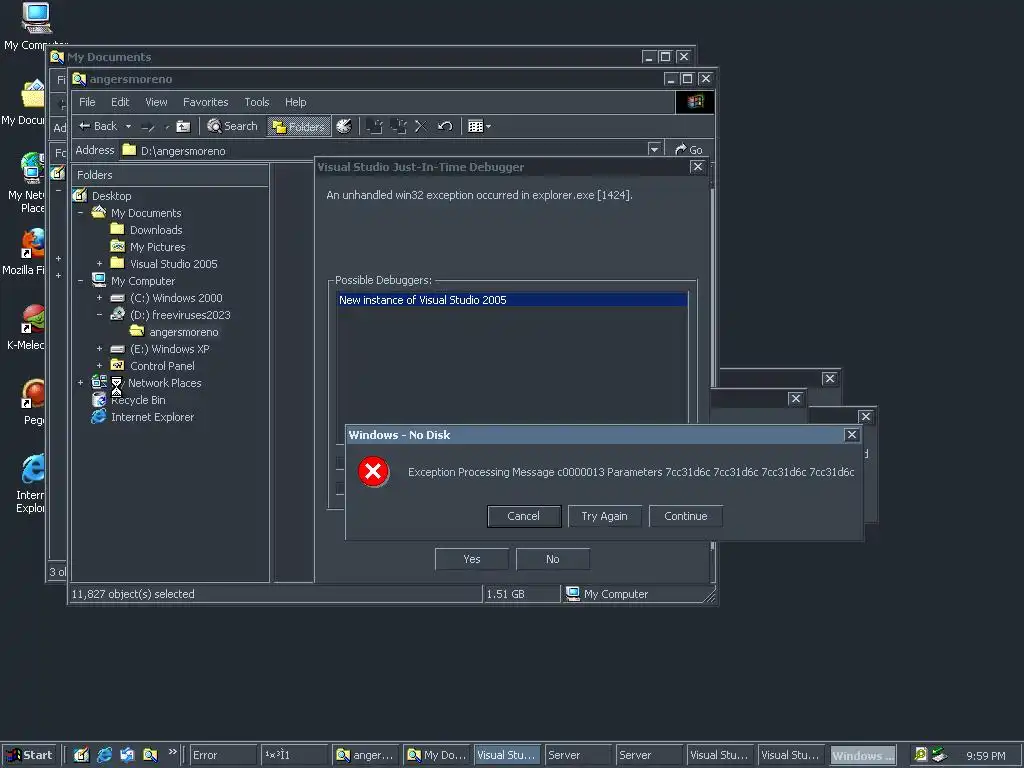
Task: Open the Tools menu
Action: pyautogui.click(x=257, y=102)
